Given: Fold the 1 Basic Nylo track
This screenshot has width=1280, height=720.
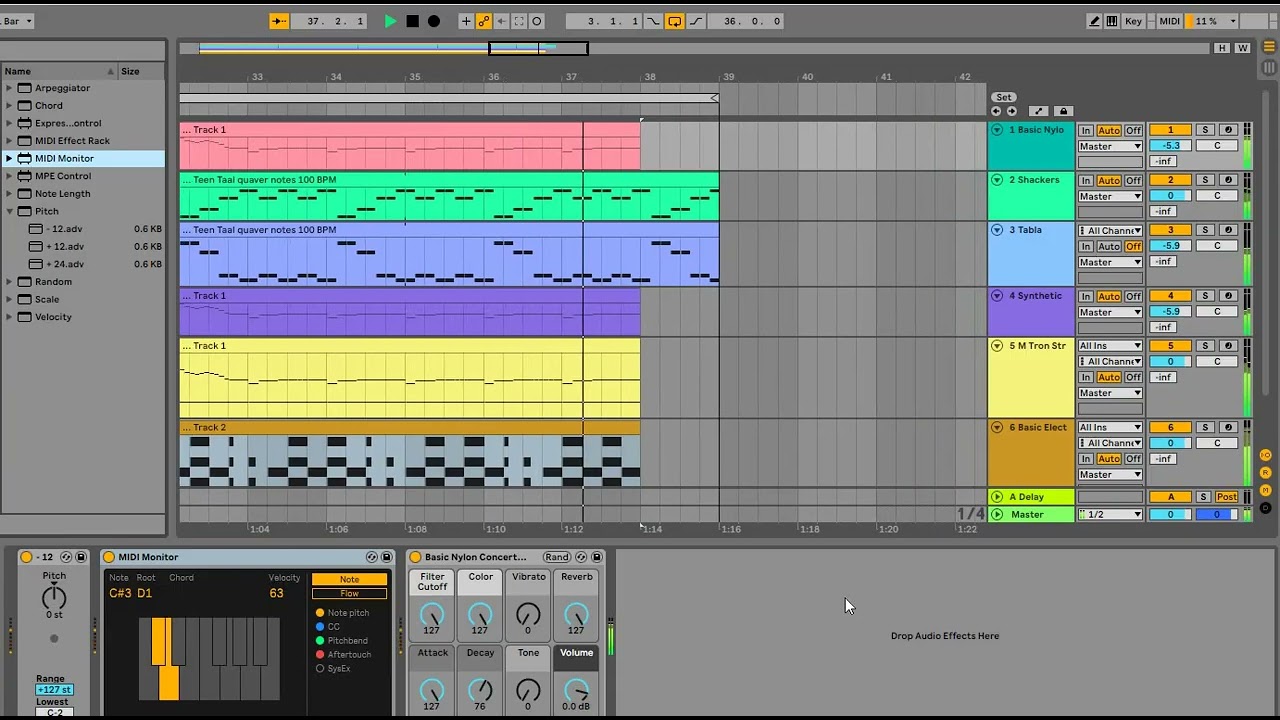Looking at the screenshot, I should (997, 130).
